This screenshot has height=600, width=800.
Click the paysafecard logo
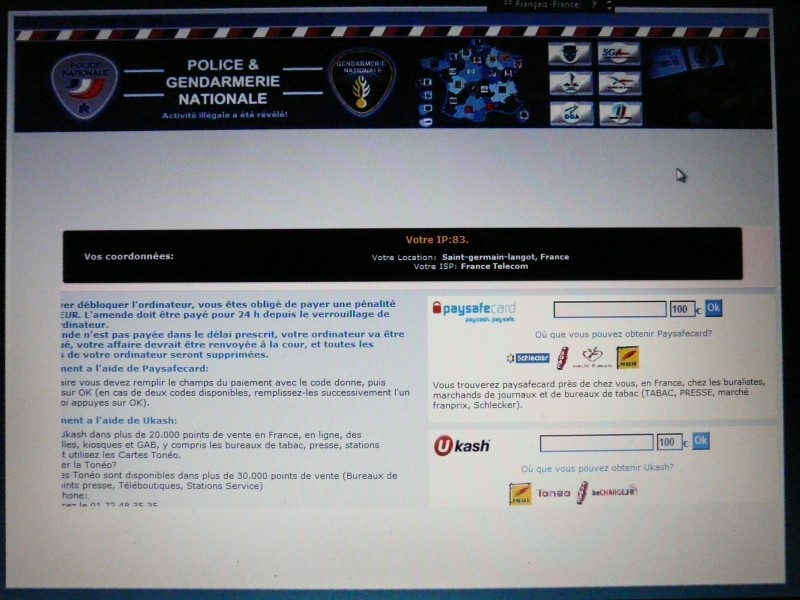(x=474, y=309)
